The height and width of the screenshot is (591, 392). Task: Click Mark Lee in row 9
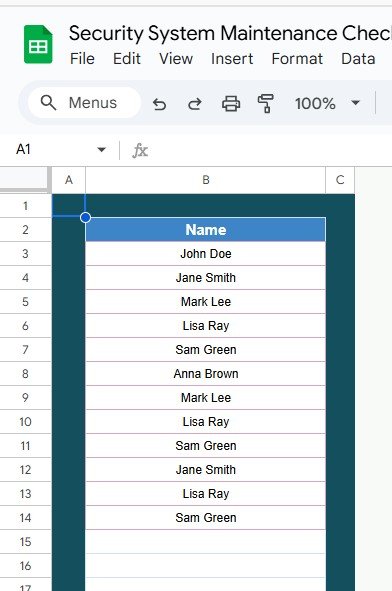(x=205, y=398)
